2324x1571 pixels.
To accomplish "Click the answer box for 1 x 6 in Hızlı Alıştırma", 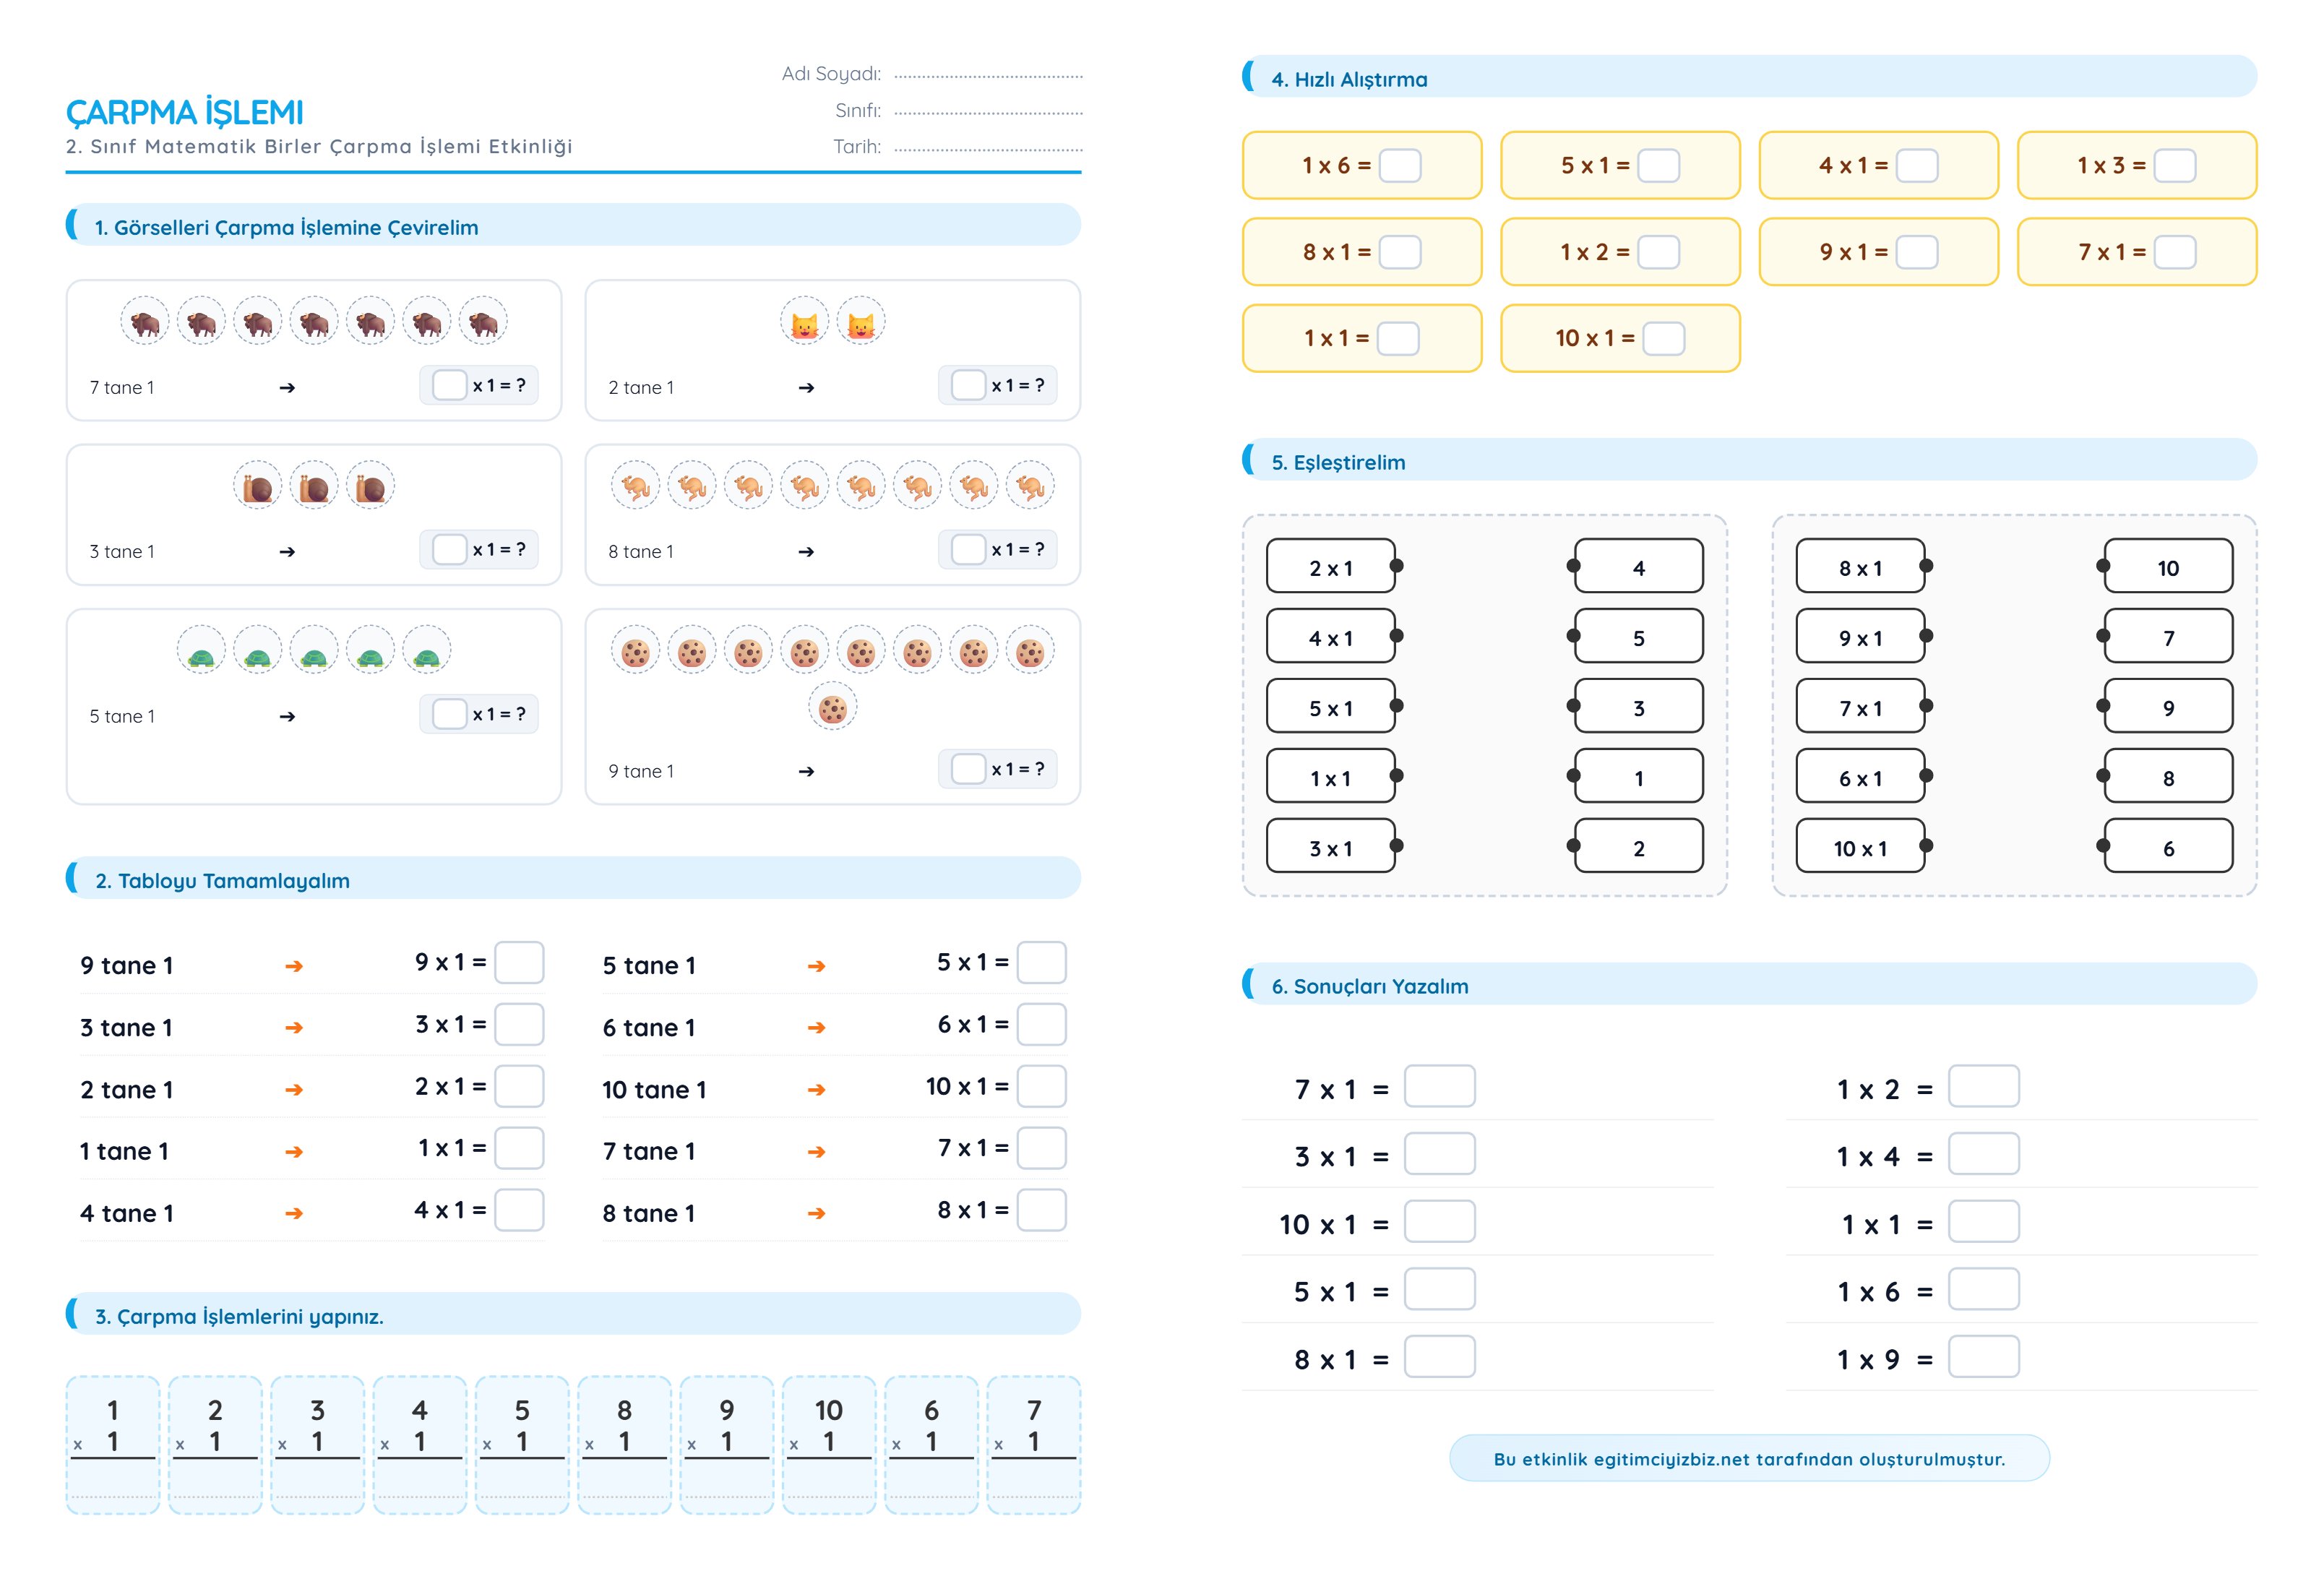I will pyautogui.click(x=1399, y=166).
